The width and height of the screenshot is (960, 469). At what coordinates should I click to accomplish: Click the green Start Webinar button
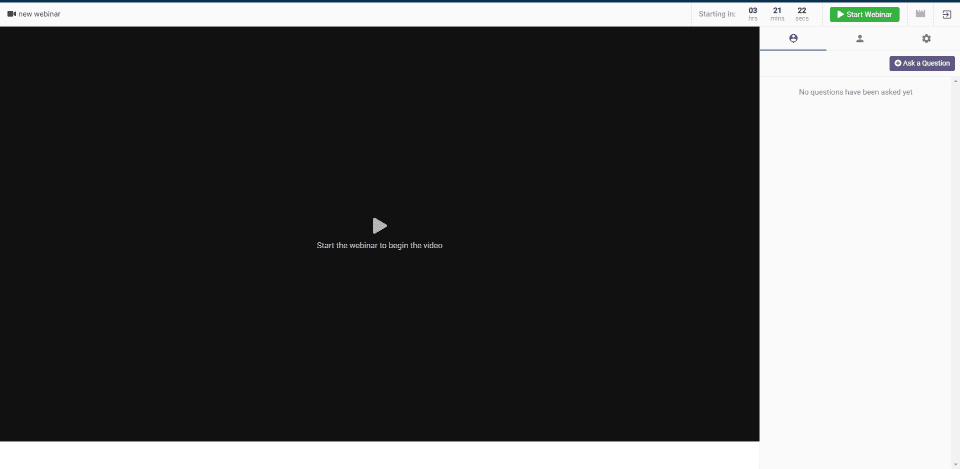[864, 14]
